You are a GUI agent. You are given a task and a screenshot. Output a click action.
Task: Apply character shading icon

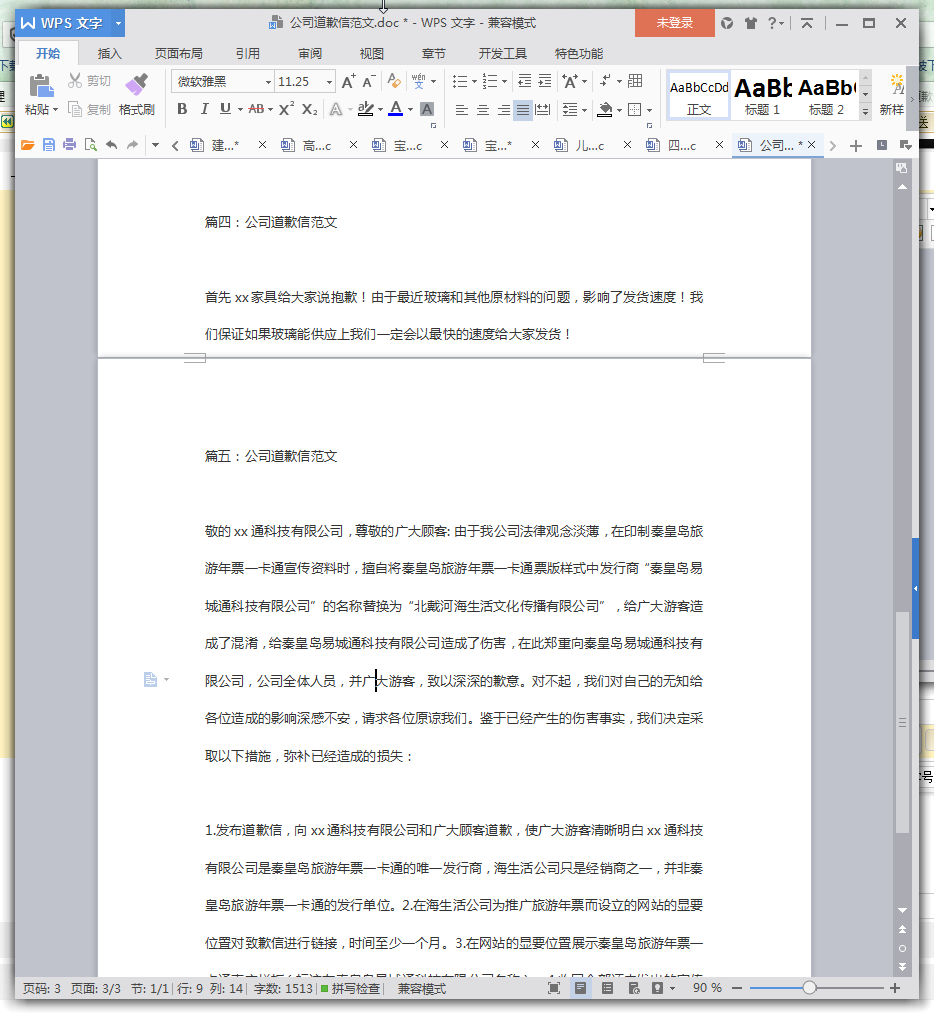[x=427, y=109]
